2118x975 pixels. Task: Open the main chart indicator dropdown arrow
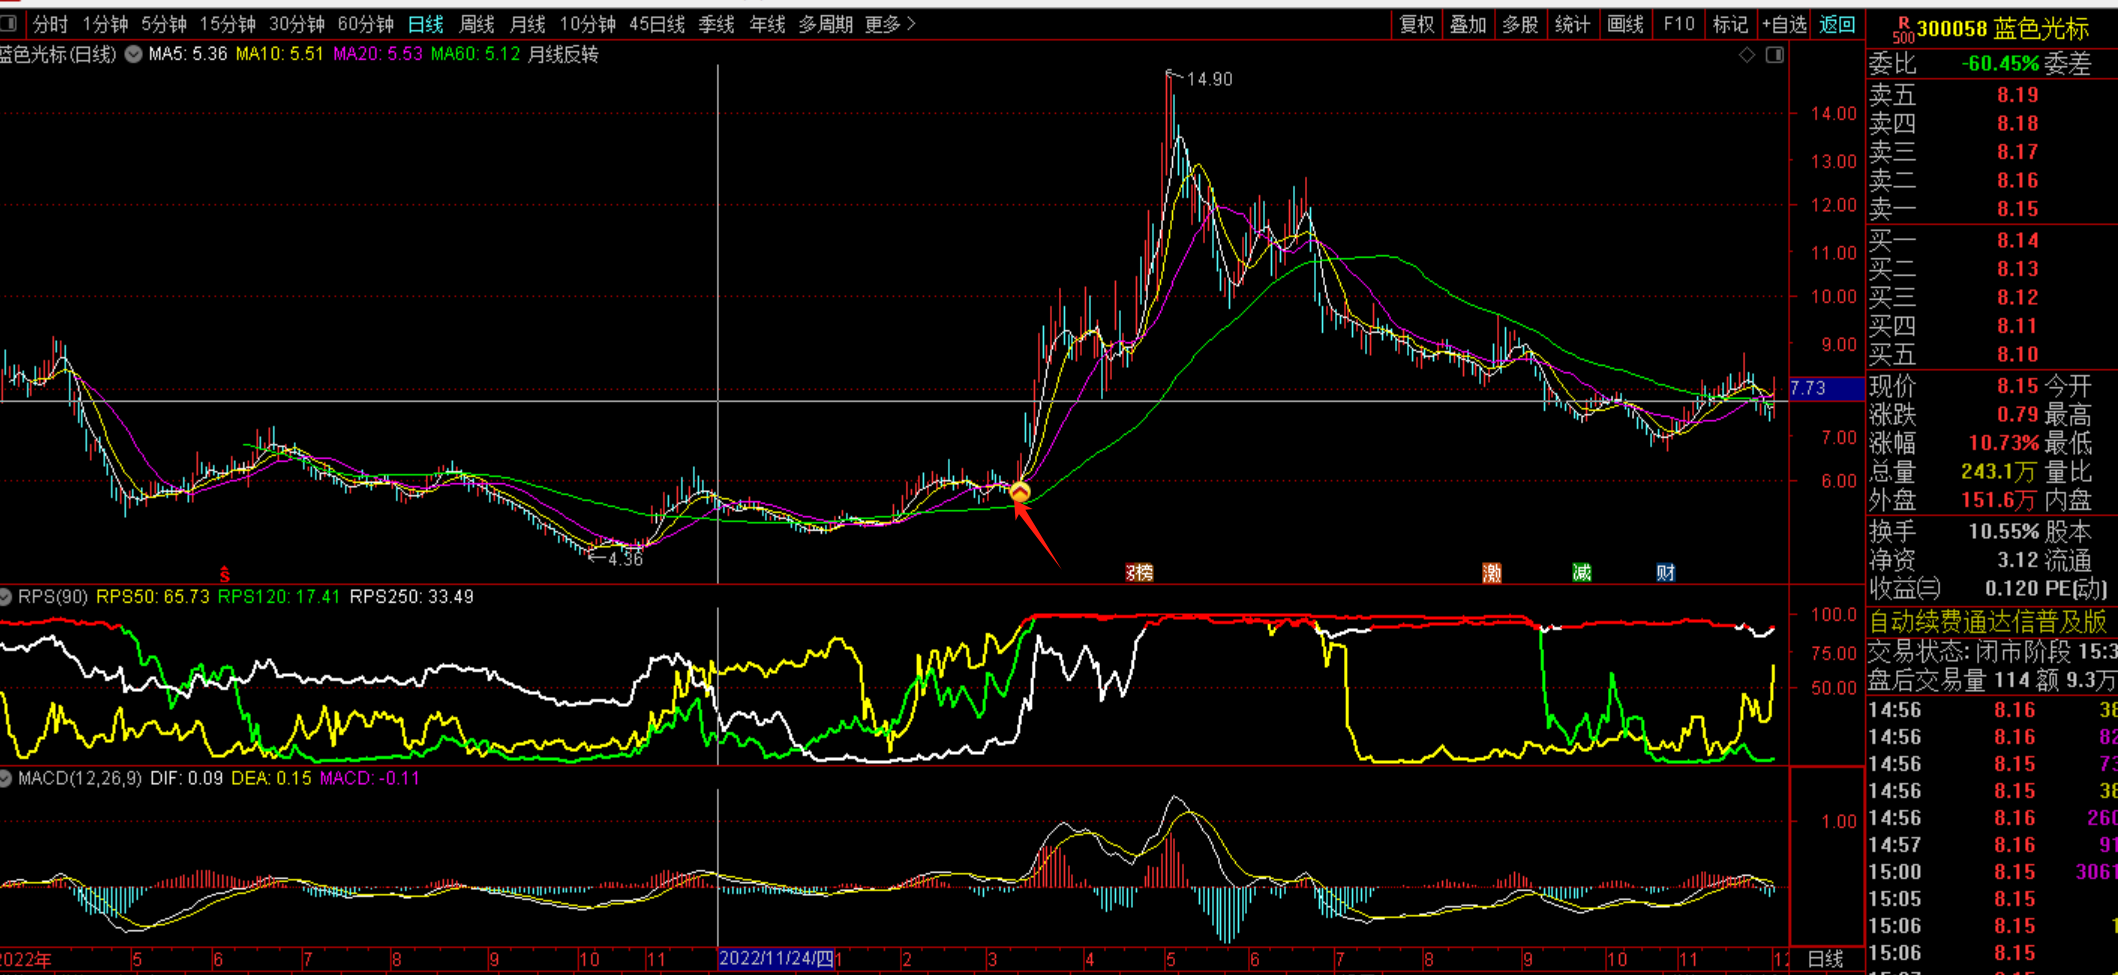pos(133,55)
